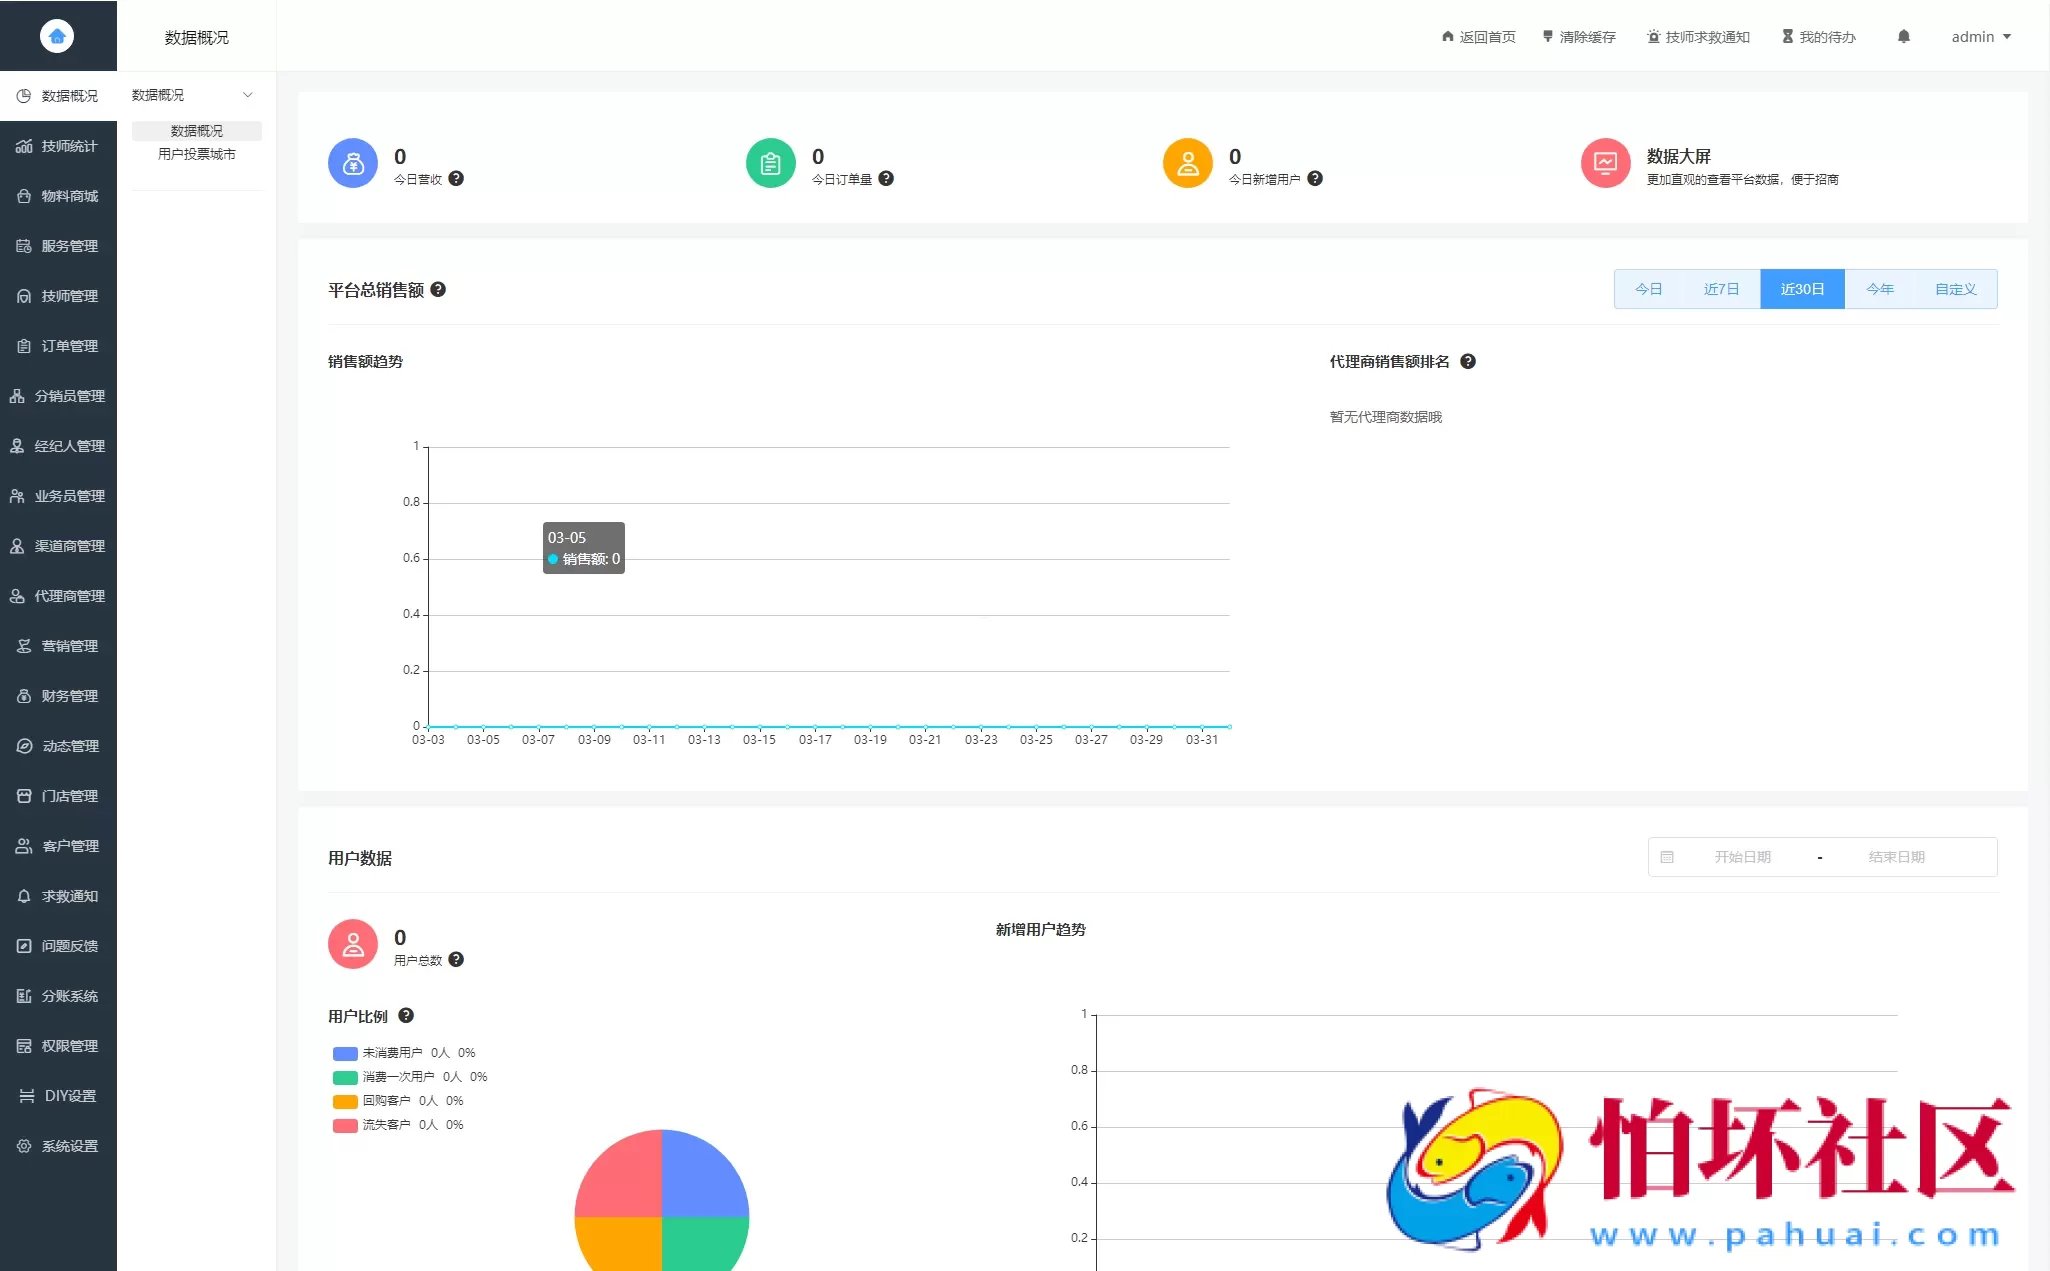Open the notification bell icon

pyautogui.click(x=1903, y=37)
